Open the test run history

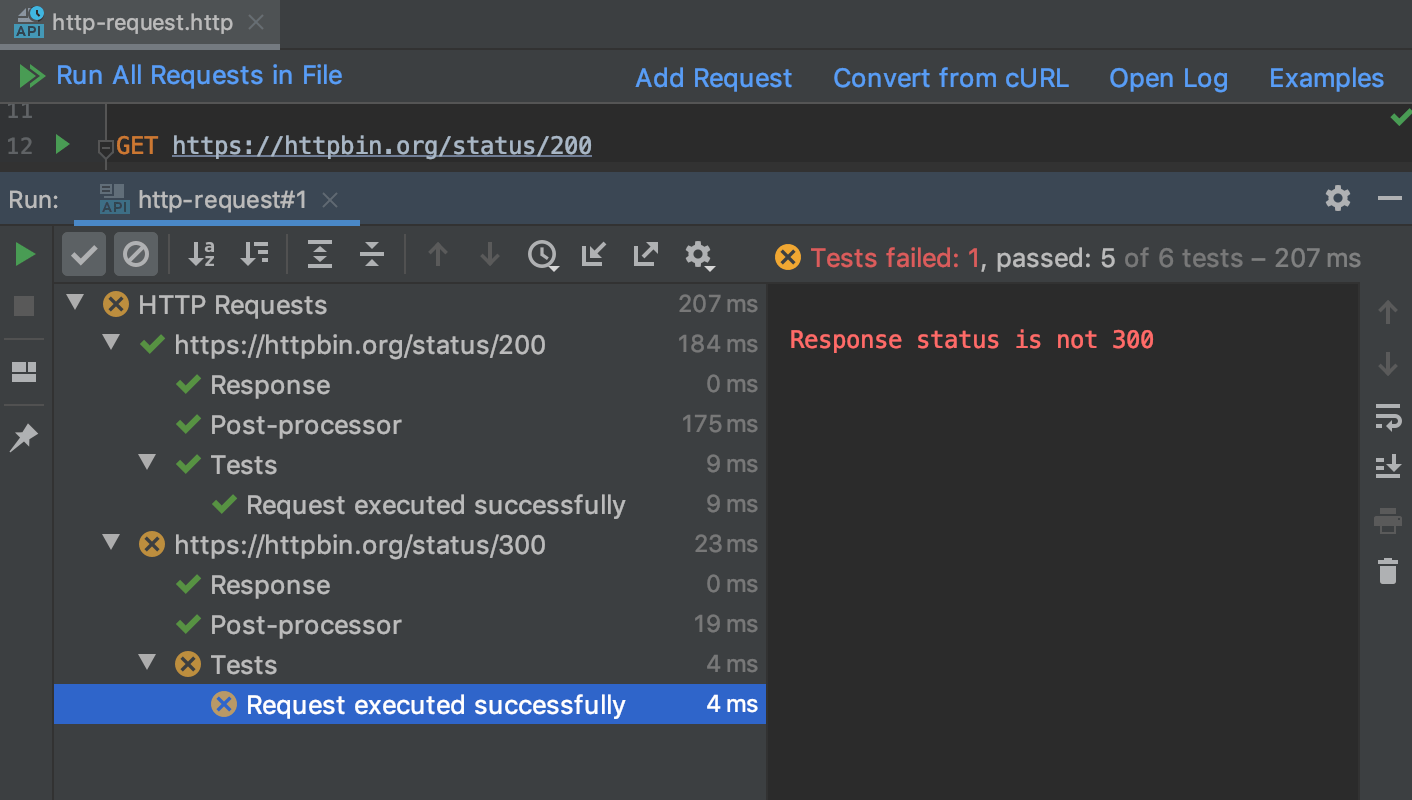click(x=543, y=255)
